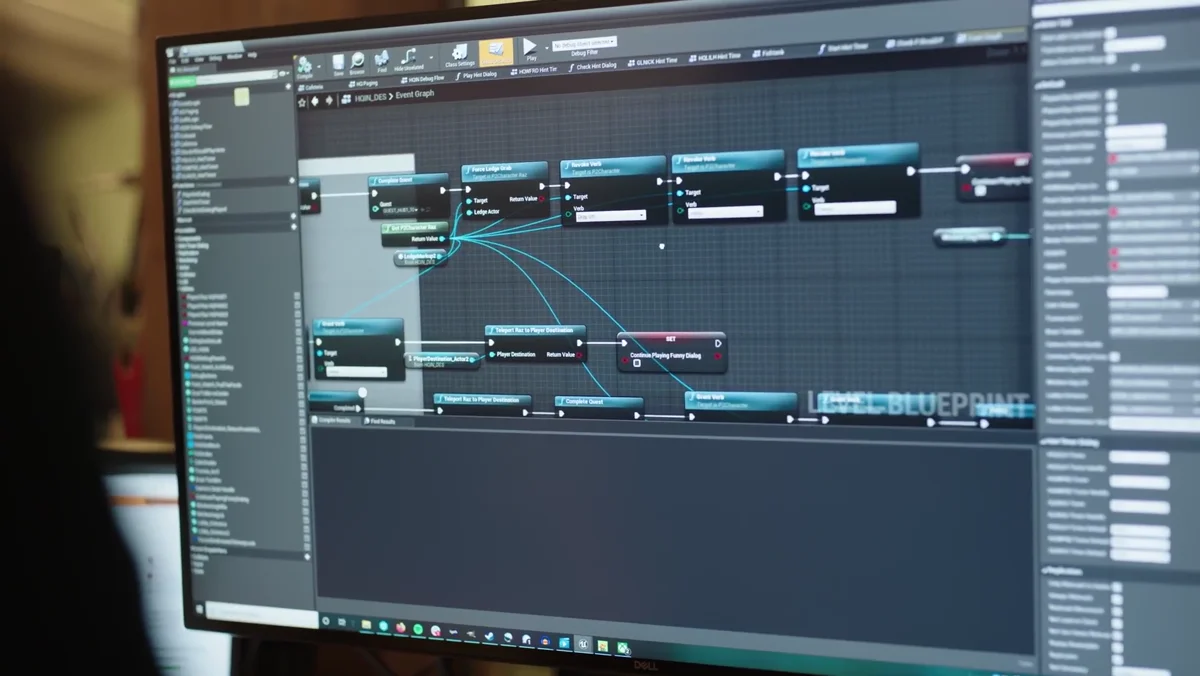Open Steam from the Windows taskbar

point(490,636)
